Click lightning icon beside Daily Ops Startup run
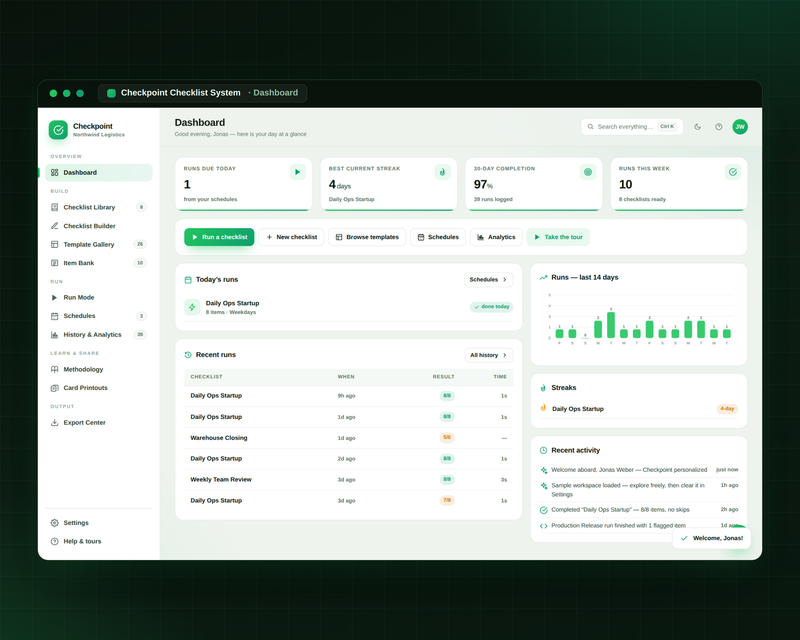This screenshot has height=640, width=800. point(192,307)
